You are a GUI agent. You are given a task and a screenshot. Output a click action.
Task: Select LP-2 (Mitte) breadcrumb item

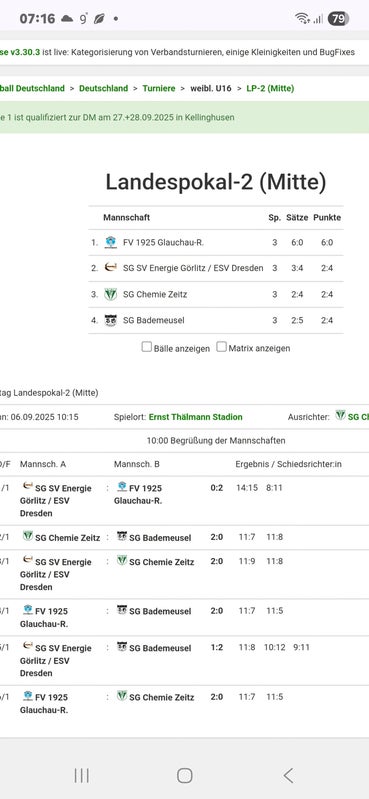270,88
